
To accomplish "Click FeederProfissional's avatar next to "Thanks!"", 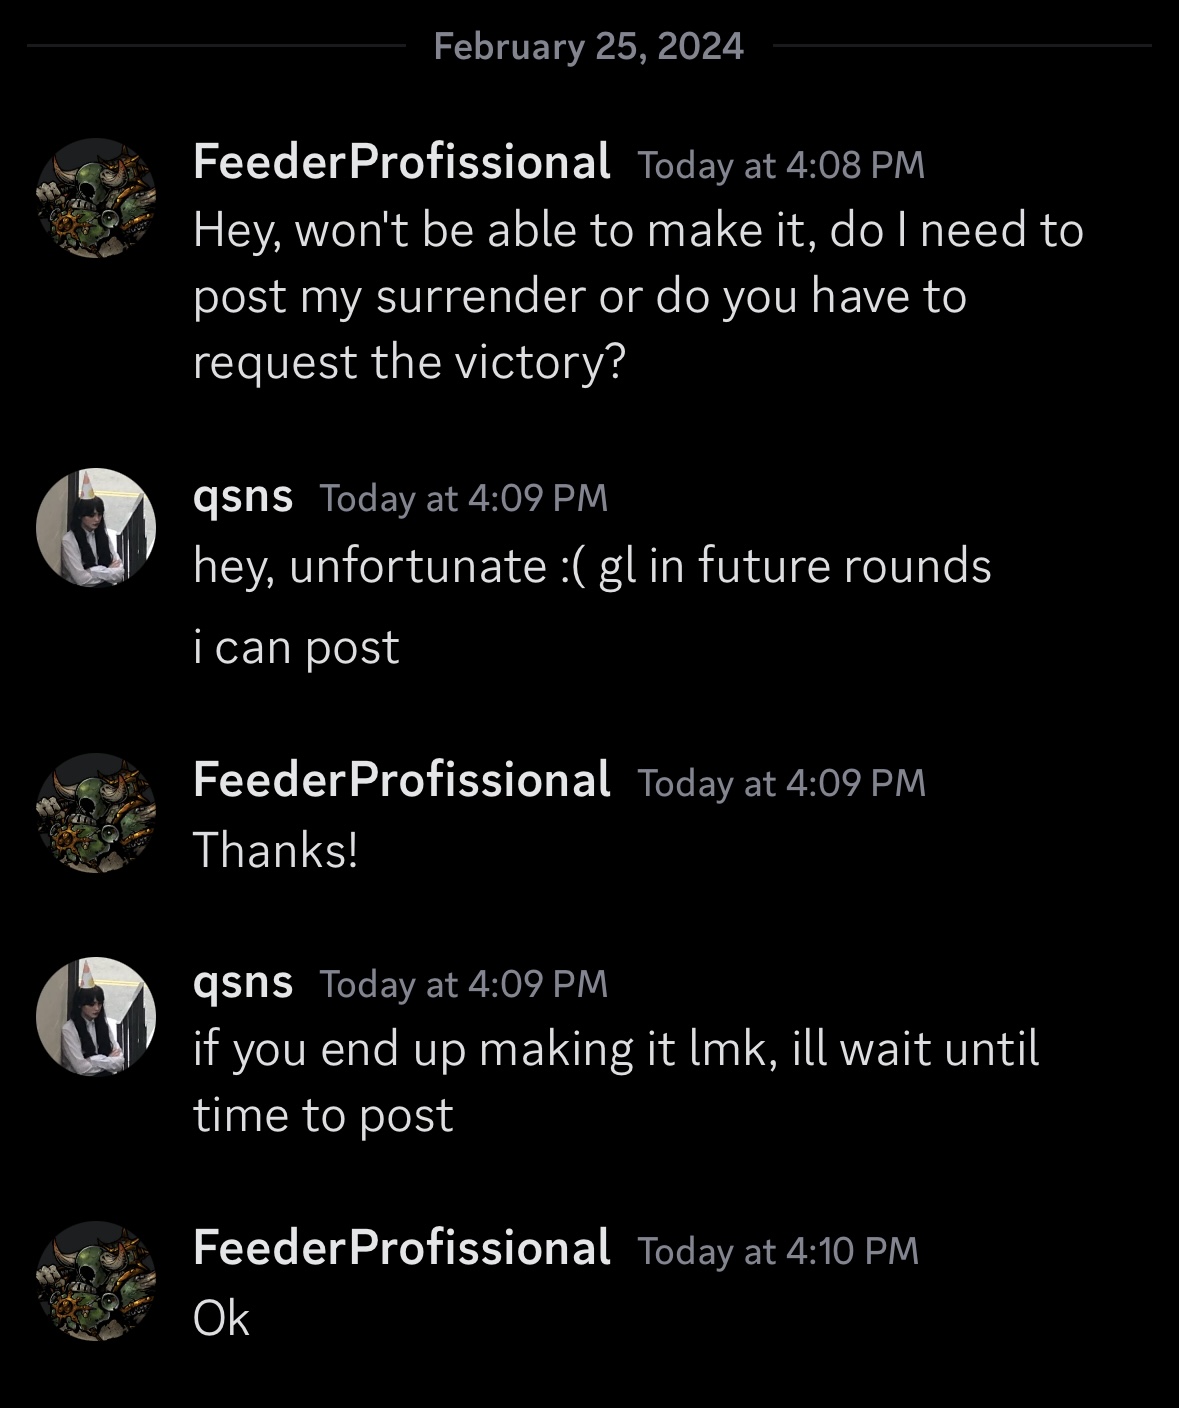I will pyautogui.click(x=96, y=813).
